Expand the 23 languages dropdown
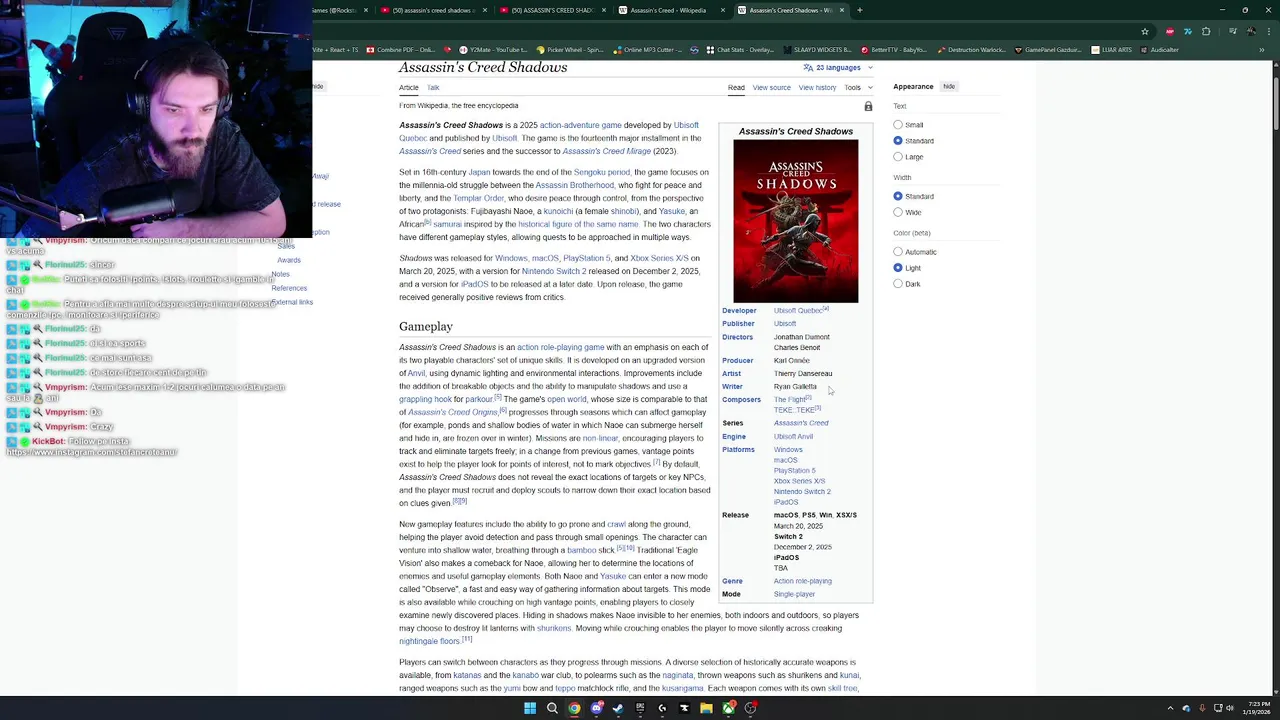The width and height of the screenshot is (1280, 720). tap(838, 68)
